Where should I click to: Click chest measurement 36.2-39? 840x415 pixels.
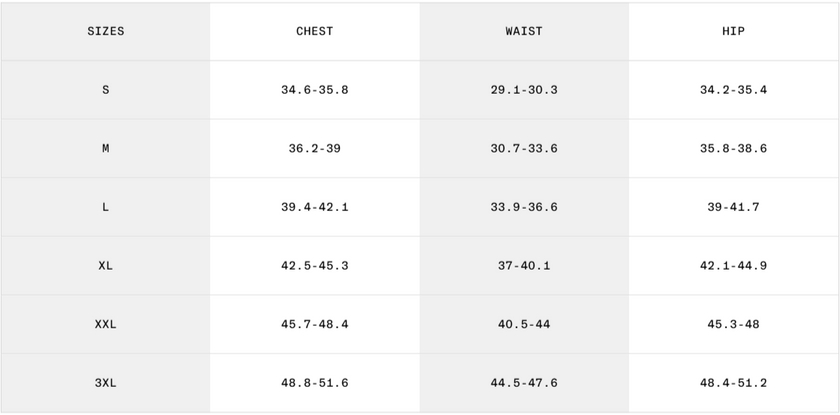pyautogui.click(x=314, y=149)
